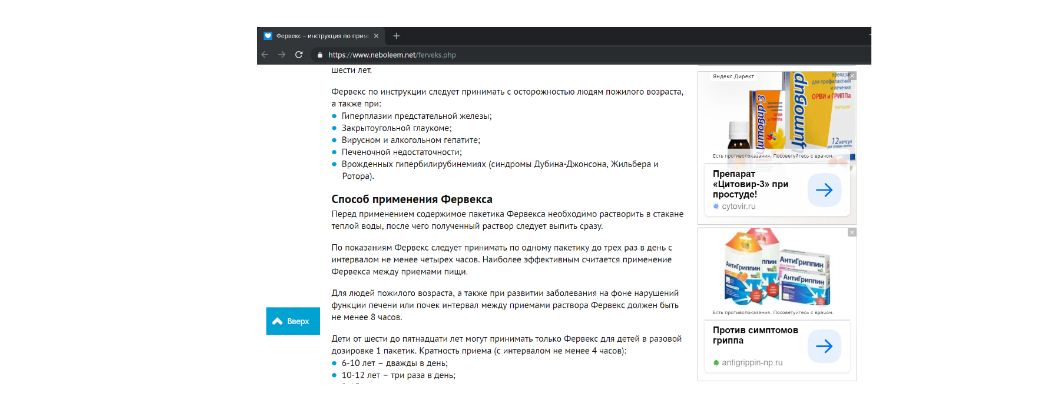Close the Фервекс browser tab

click(376, 36)
